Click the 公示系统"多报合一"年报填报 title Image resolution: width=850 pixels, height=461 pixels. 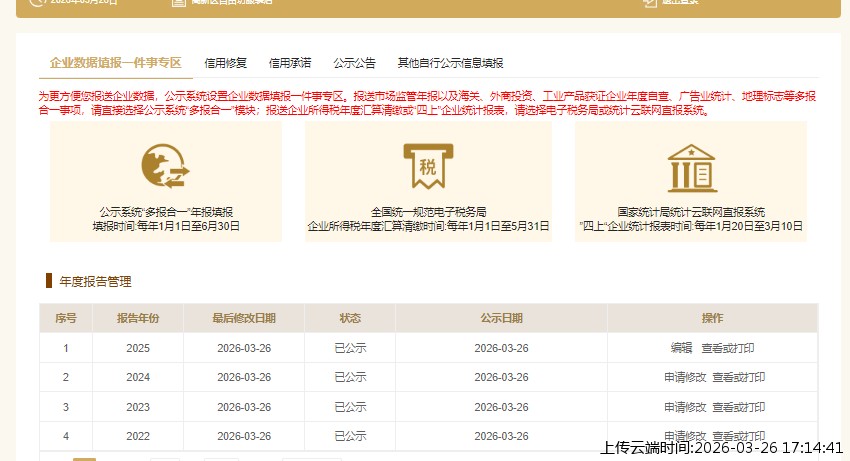coord(166,212)
